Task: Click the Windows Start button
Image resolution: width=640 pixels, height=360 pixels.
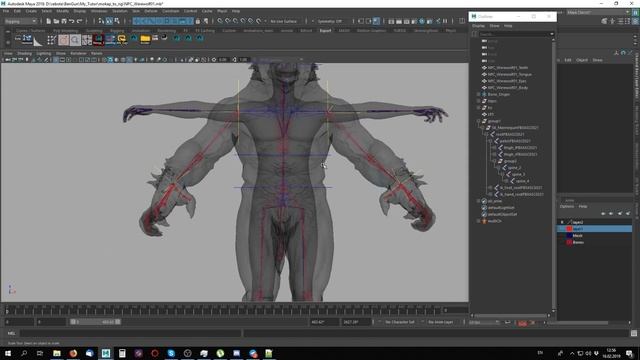Action: pos(8,353)
